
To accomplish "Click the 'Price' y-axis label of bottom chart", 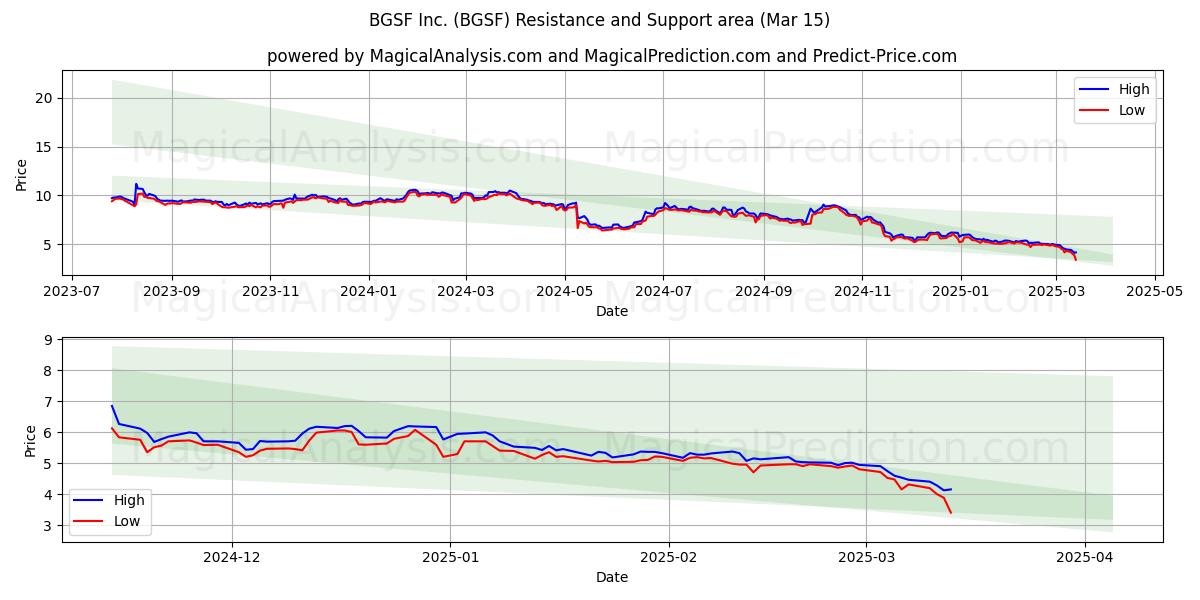I will [30, 440].
